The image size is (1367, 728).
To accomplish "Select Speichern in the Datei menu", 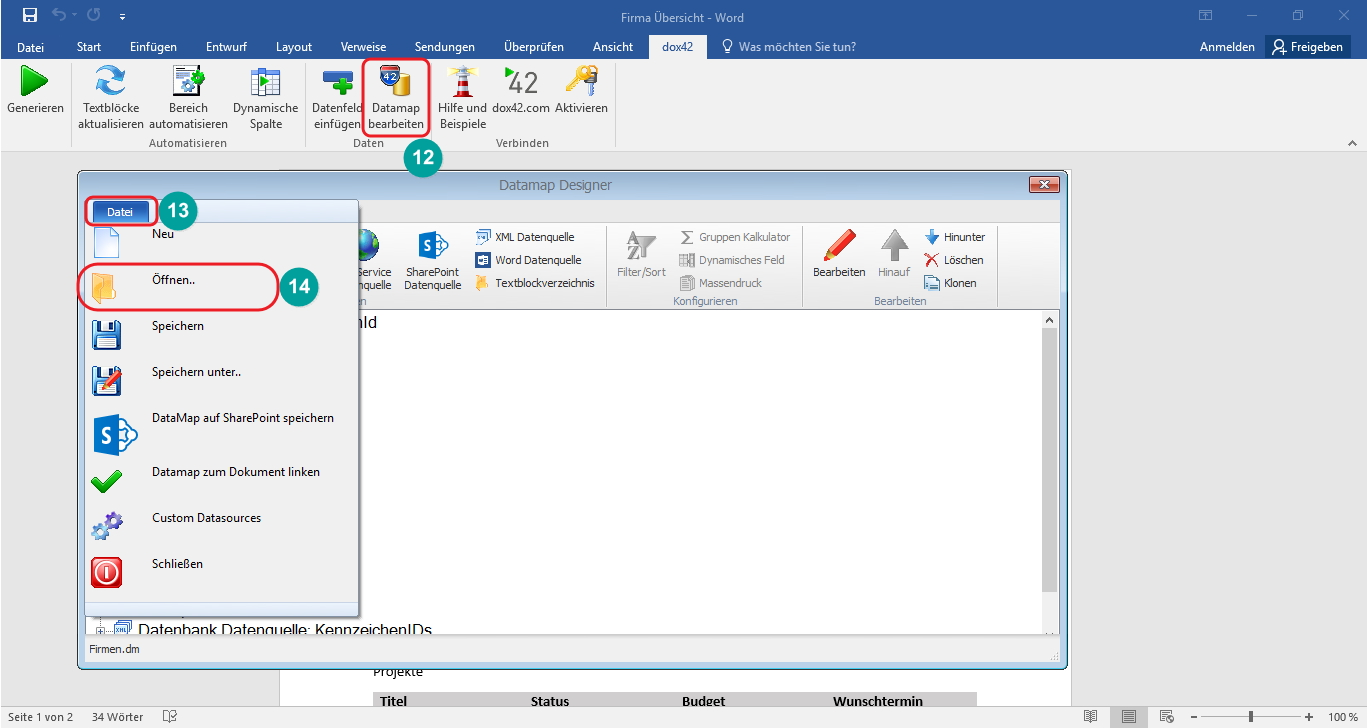I will tap(220, 333).
